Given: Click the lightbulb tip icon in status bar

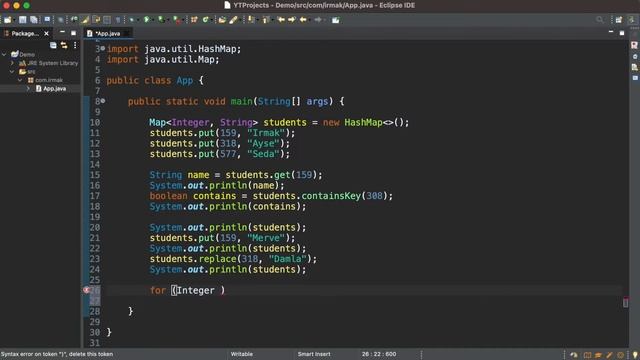Looking at the screenshot, I should click(x=635, y=355).
